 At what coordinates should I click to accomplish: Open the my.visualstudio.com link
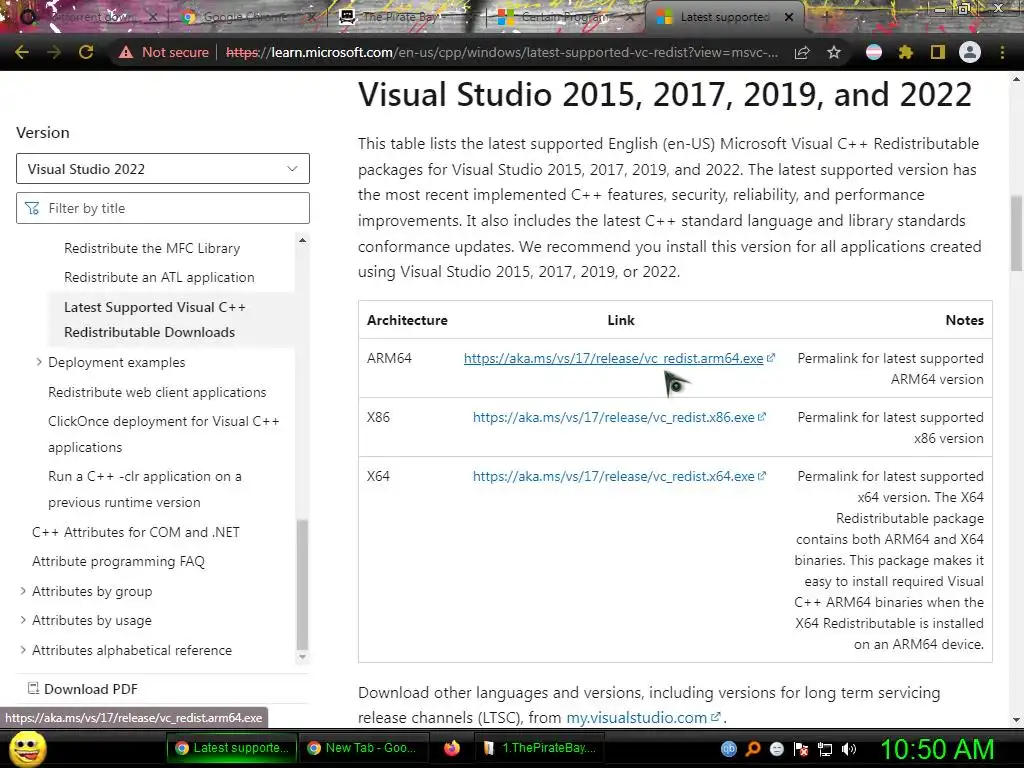coord(637,717)
